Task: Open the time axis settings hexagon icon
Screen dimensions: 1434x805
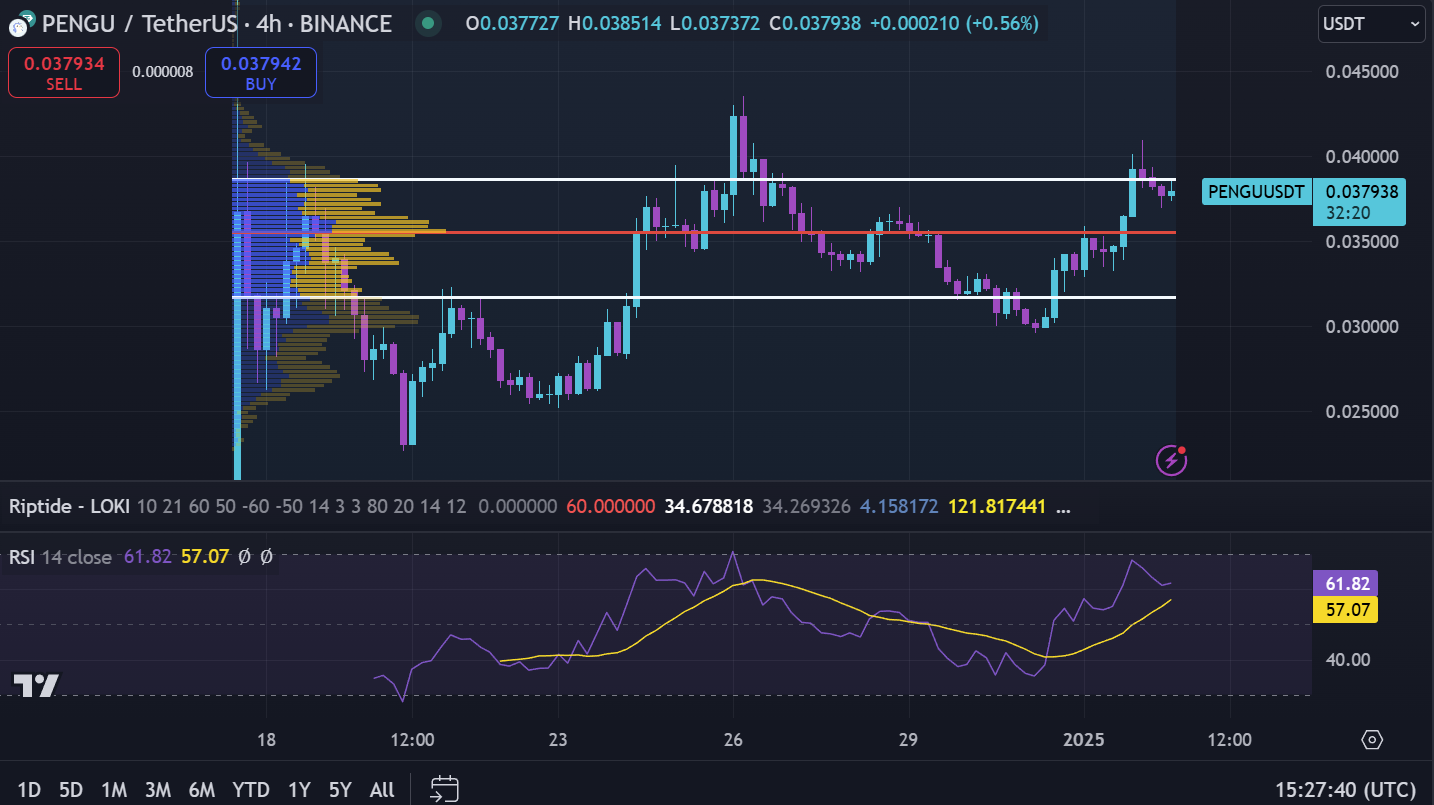Action: coord(1372,740)
